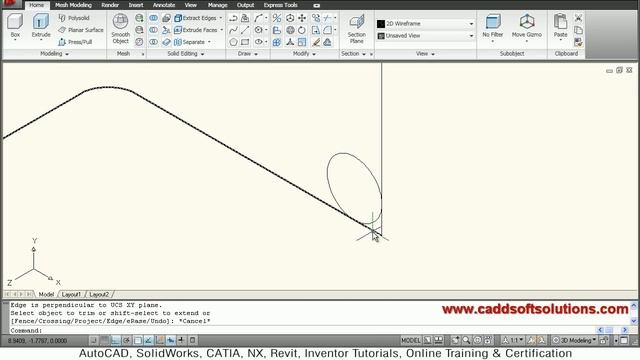Viewport: 640px width, 360px height.
Task: Open the Annotate ribbon tab
Action: pyautogui.click(x=164, y=5)
